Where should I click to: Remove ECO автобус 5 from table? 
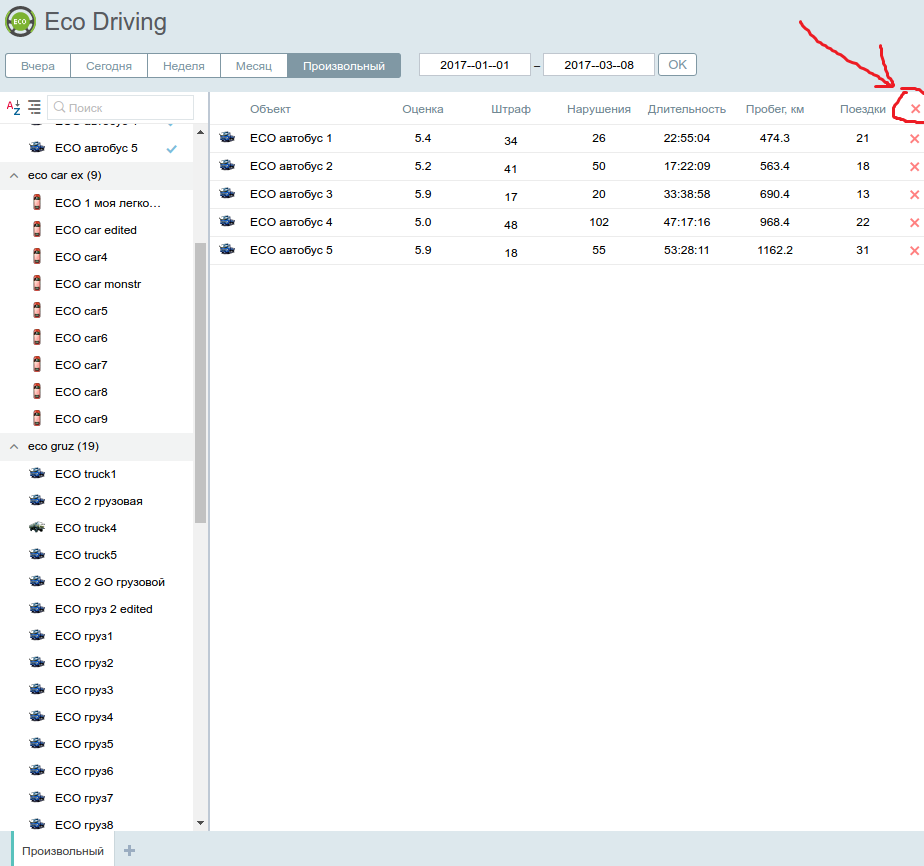coord(914,251)
